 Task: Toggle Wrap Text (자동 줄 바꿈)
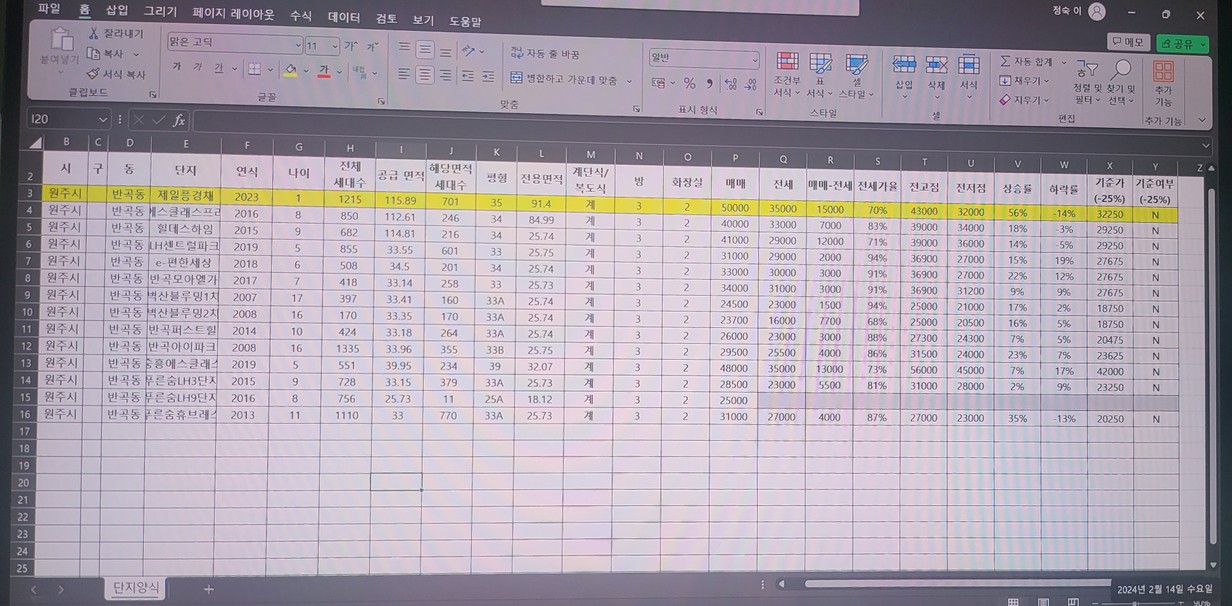(544, 53)
